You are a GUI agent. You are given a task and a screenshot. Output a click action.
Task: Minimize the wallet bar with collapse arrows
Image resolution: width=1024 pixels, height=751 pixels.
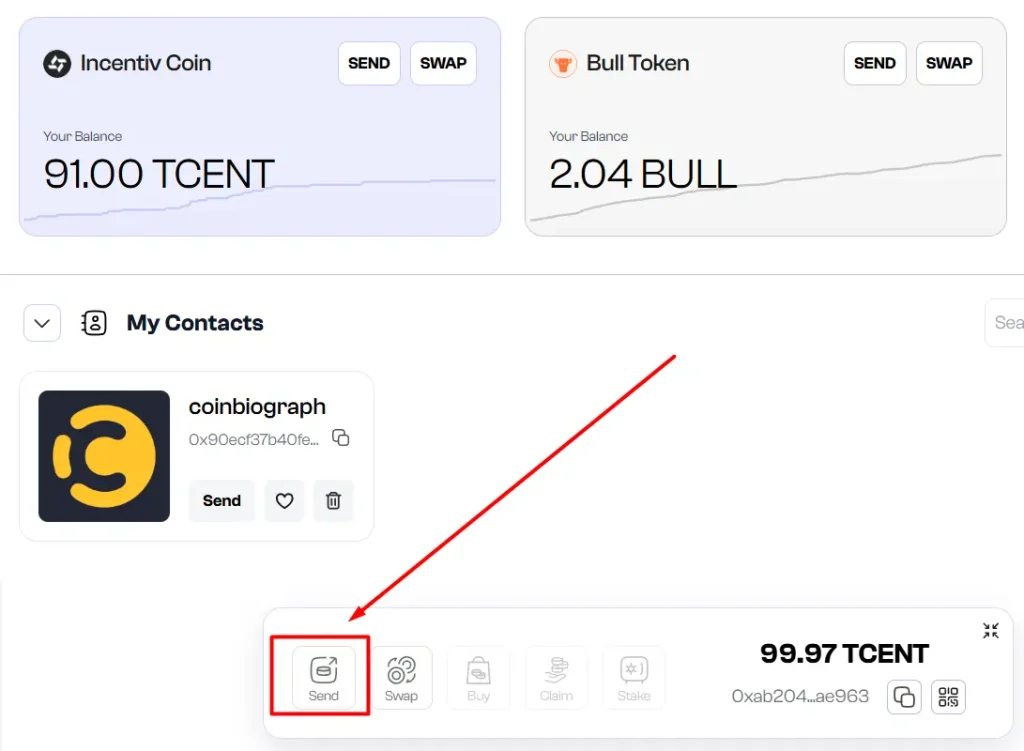tap(991, 630)
